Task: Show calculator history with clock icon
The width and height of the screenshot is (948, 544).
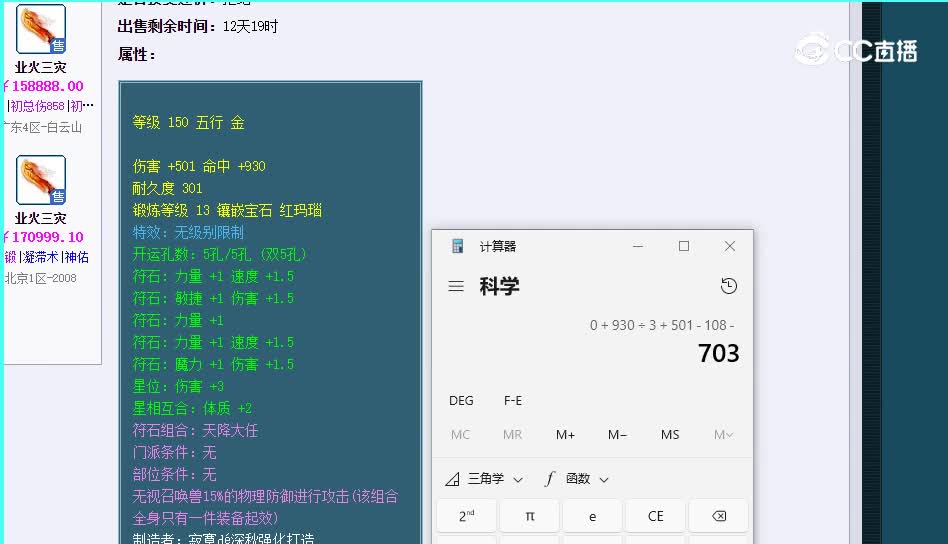Action: click(x=728, y=286)
